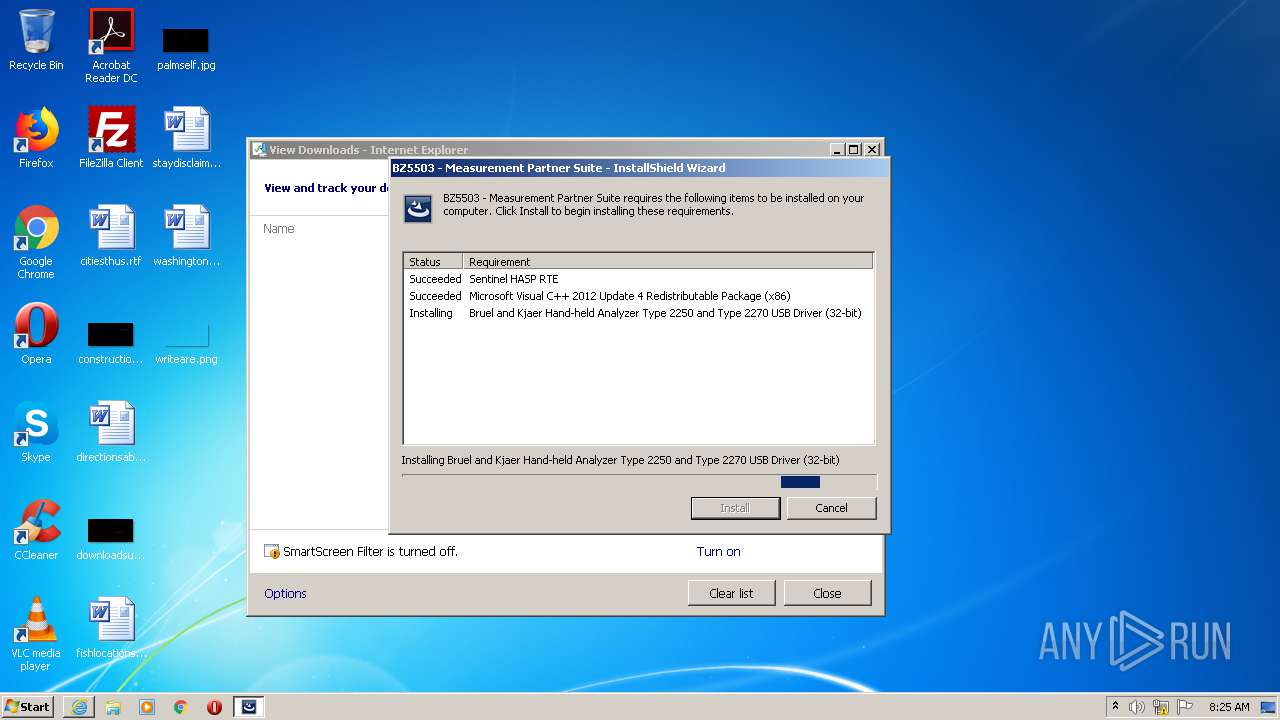Maximize the View Downloads window
Image resolution: width=1280 pixels, height=720 pixels.
[853, 150]
